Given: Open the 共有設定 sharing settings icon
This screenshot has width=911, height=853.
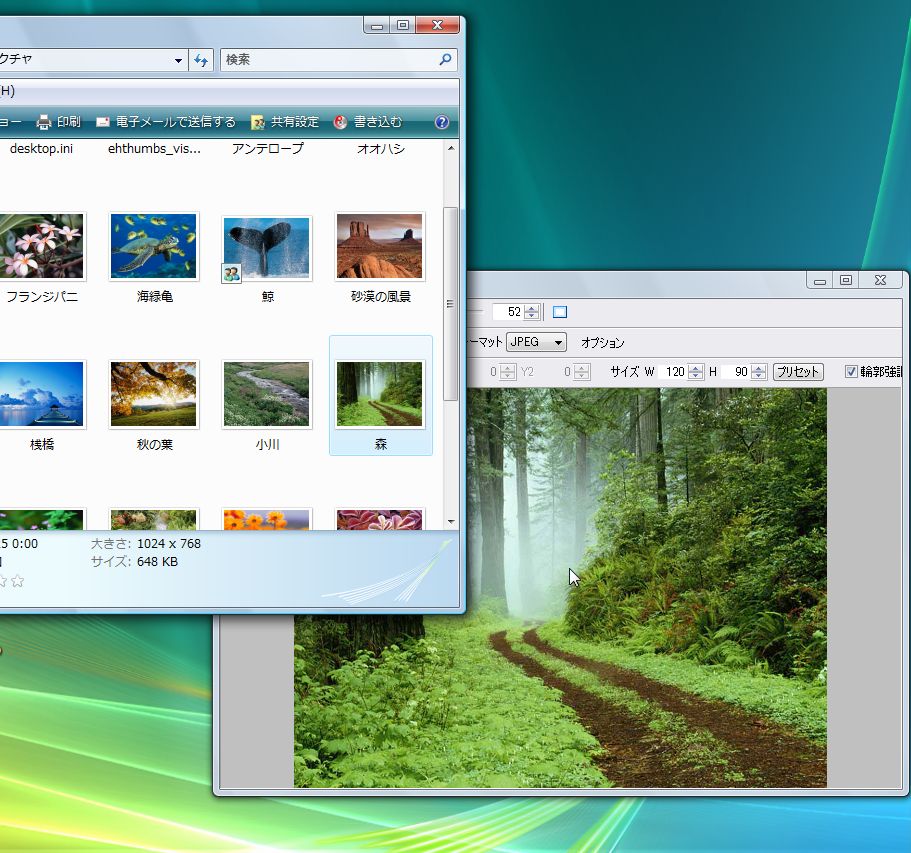Looking at the screenshot, I should coord(257,122).
